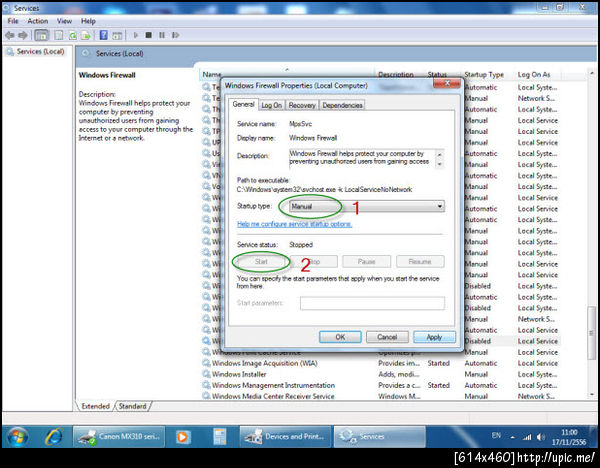Click the gear icon beside Windows Management Instrumentation
Screen dimensions: 600x468
206,385
